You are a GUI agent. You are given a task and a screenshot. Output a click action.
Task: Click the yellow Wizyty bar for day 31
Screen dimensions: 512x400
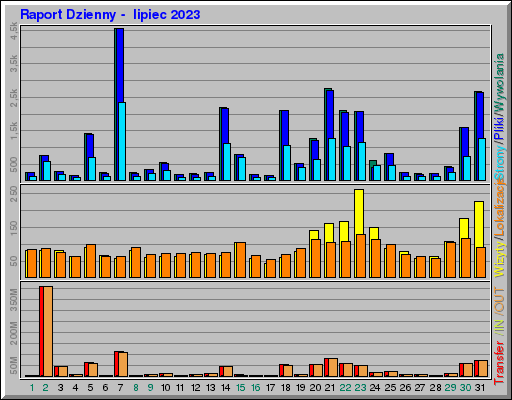(479, 224)
